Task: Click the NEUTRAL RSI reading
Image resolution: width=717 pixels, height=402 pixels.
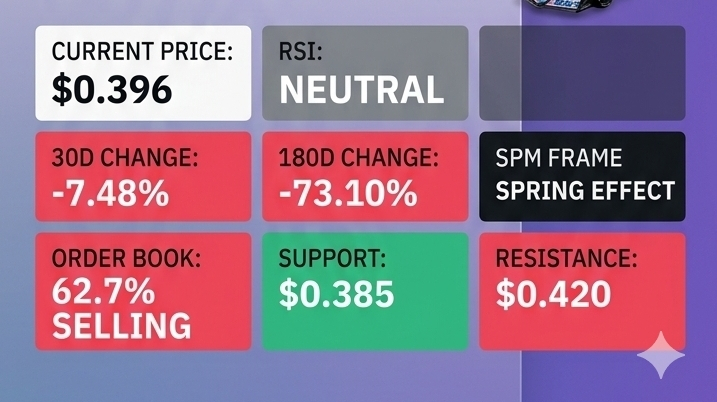Action: 361,90
